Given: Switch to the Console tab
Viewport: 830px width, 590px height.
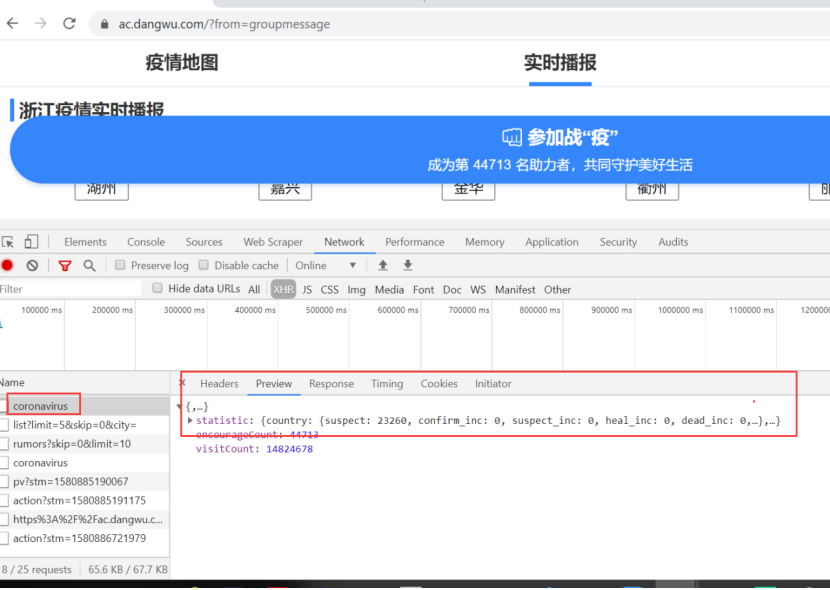Looking at the screenshot, I should (x=146, y=242).
